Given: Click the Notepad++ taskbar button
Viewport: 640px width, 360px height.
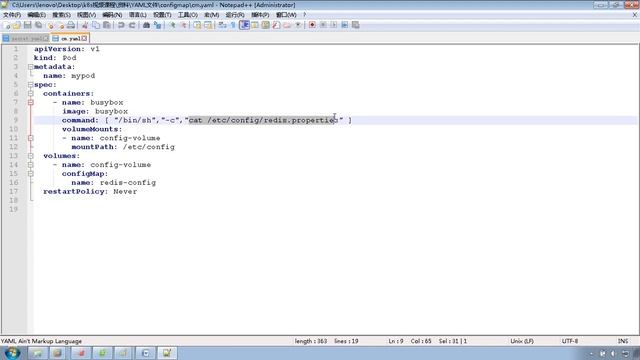Looking at the screenshot, I should point(167,353).
